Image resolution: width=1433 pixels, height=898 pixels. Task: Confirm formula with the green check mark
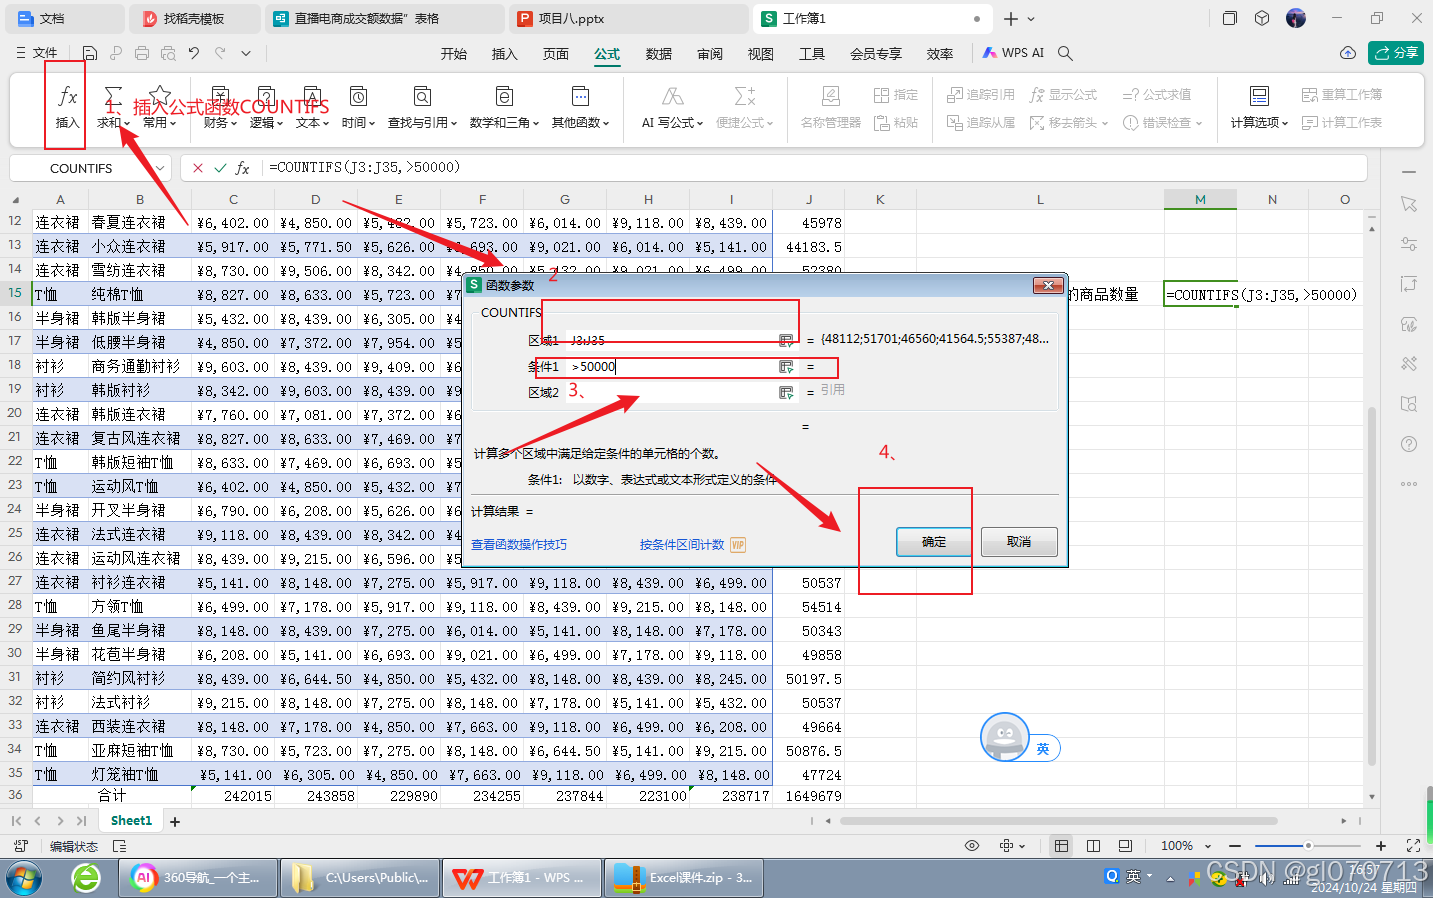[x=220, y=168]
